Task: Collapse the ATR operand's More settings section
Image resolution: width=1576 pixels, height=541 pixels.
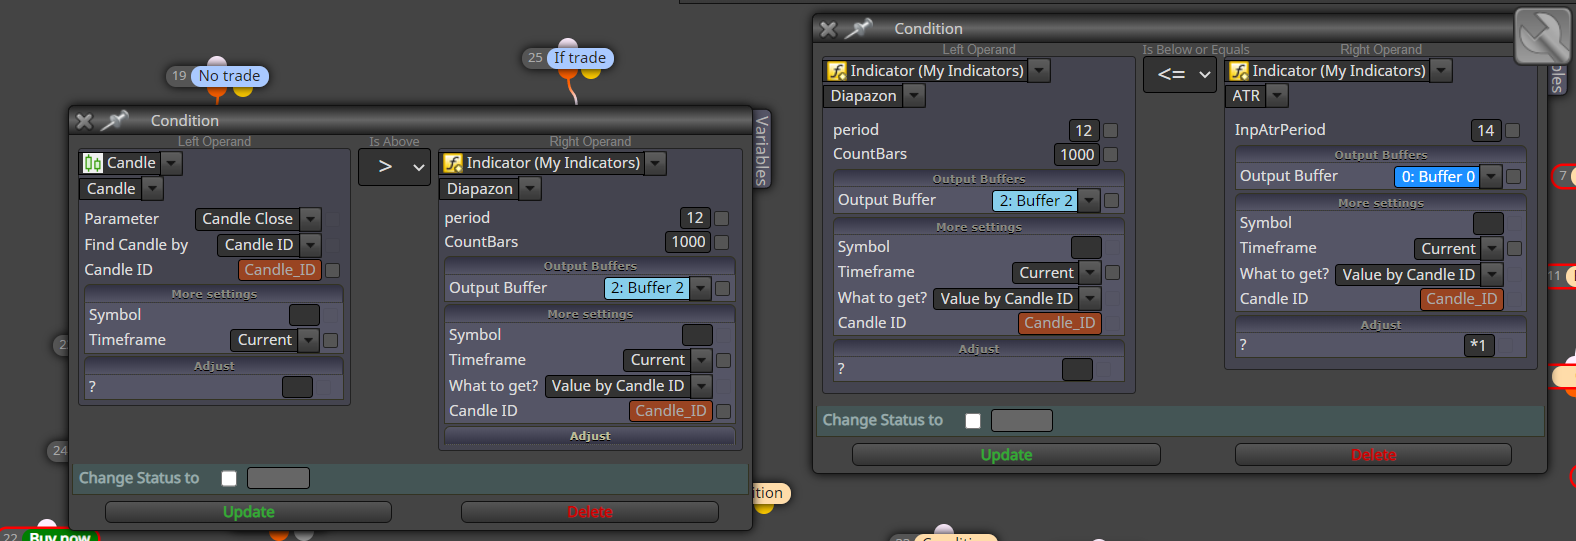Action: pos(1381,203)
